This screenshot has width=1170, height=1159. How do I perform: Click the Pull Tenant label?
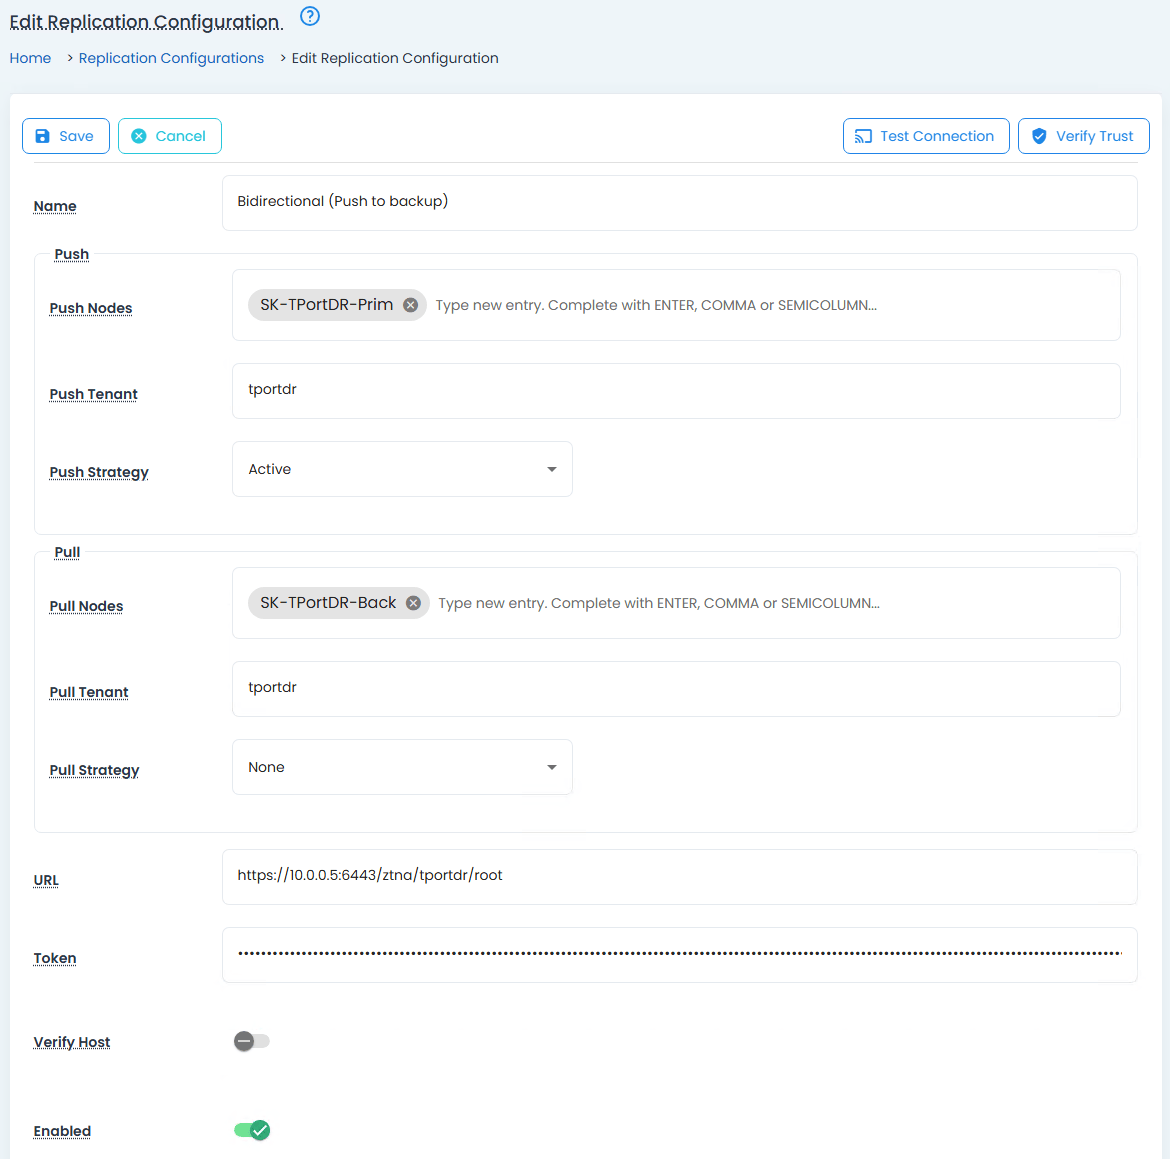pos(89,692)
